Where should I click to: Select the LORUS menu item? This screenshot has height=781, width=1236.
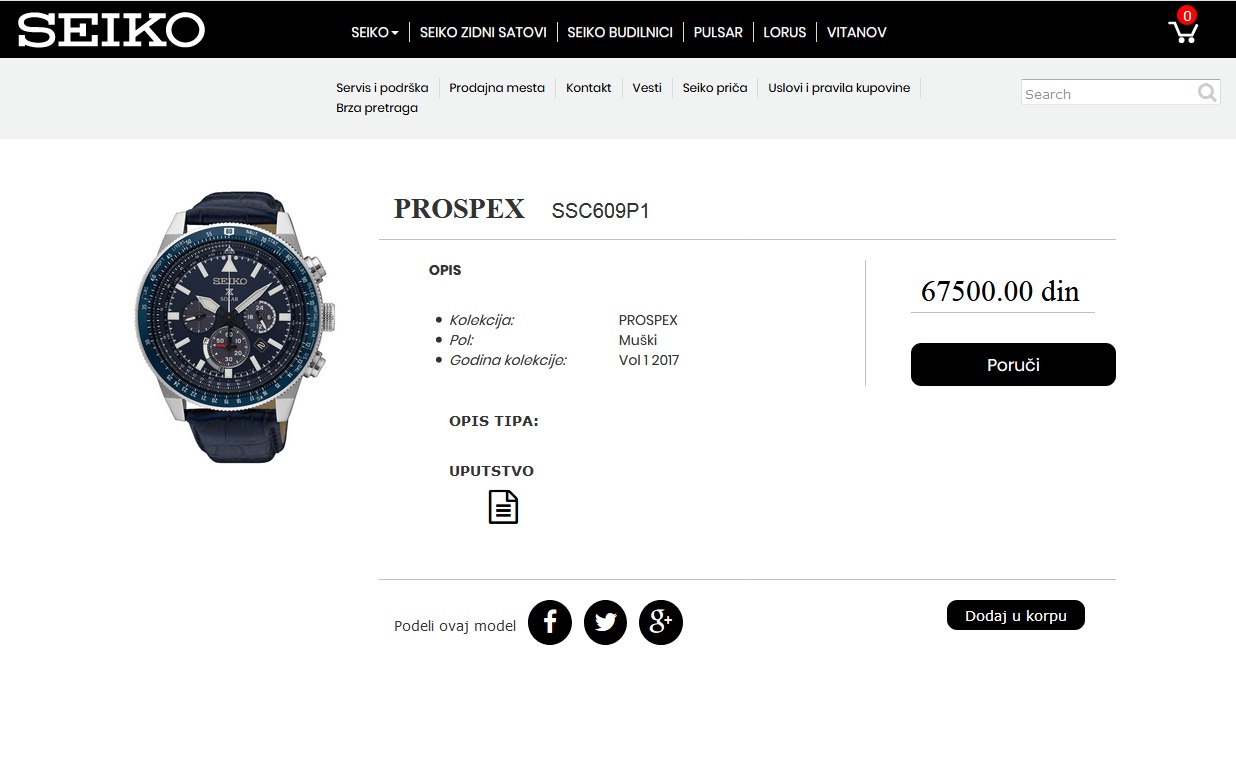pyautogui.click(x=784, y=32)
